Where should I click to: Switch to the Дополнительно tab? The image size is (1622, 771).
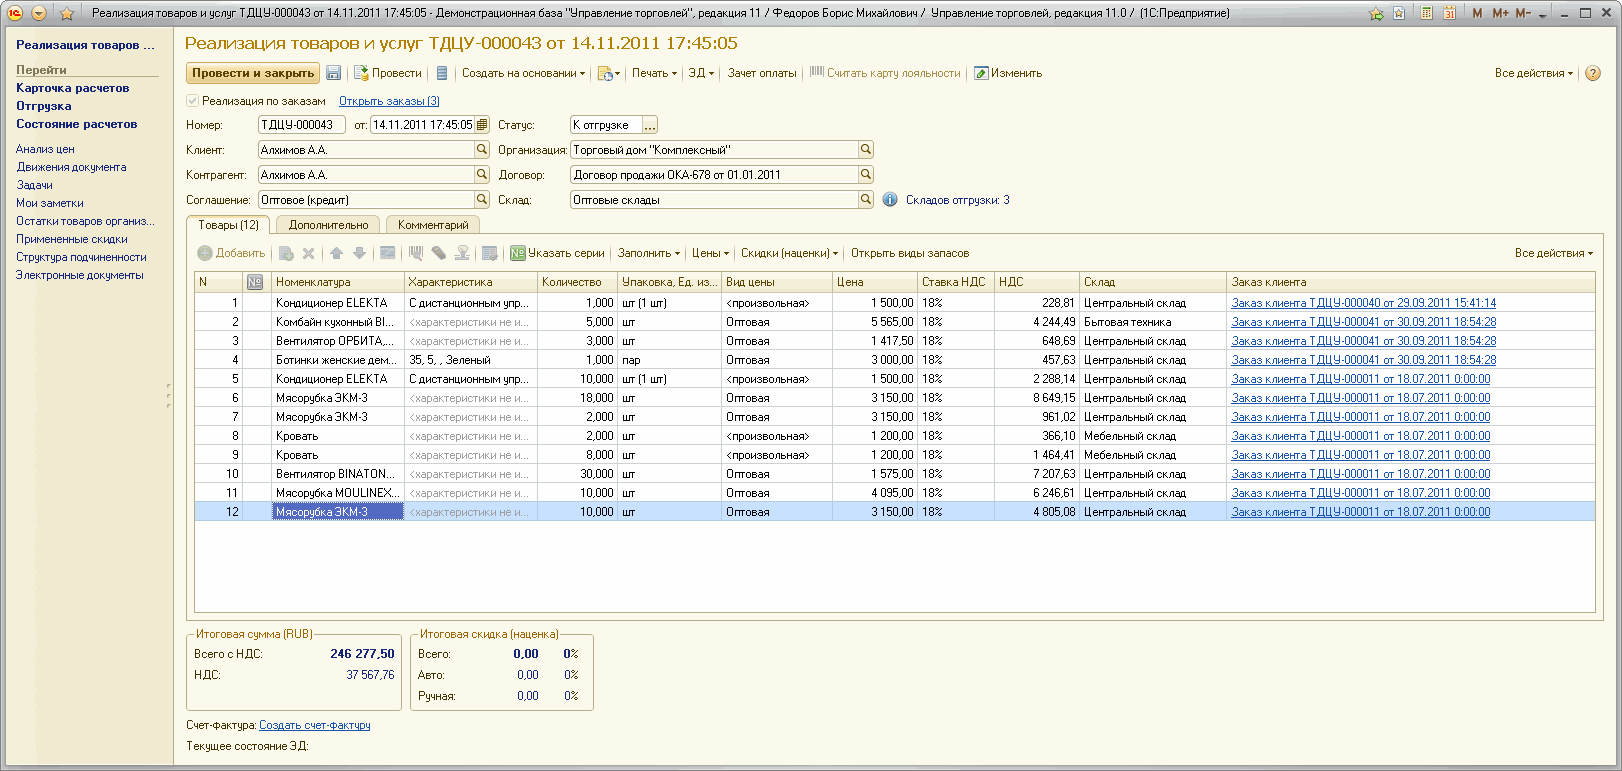[328, 225]
